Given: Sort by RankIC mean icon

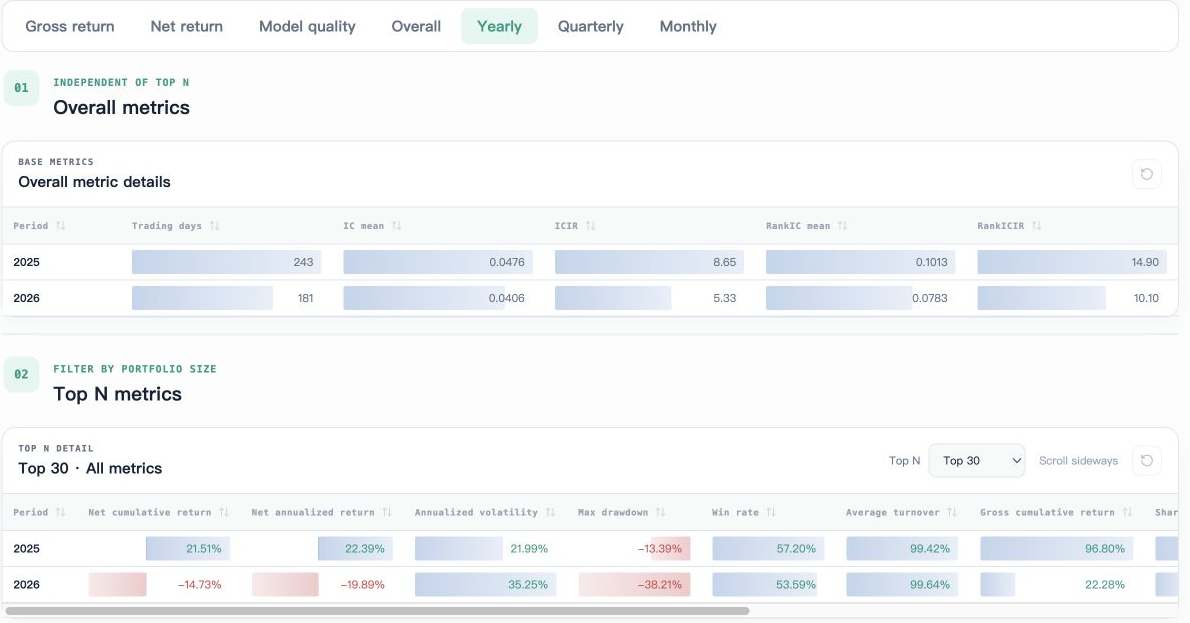Looking at the screenshot, I should click(x=842, y=226).
